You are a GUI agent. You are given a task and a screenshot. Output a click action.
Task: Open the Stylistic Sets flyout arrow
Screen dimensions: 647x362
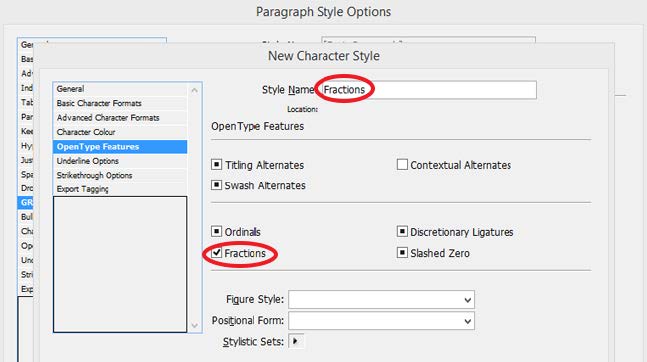click(295, 341)
